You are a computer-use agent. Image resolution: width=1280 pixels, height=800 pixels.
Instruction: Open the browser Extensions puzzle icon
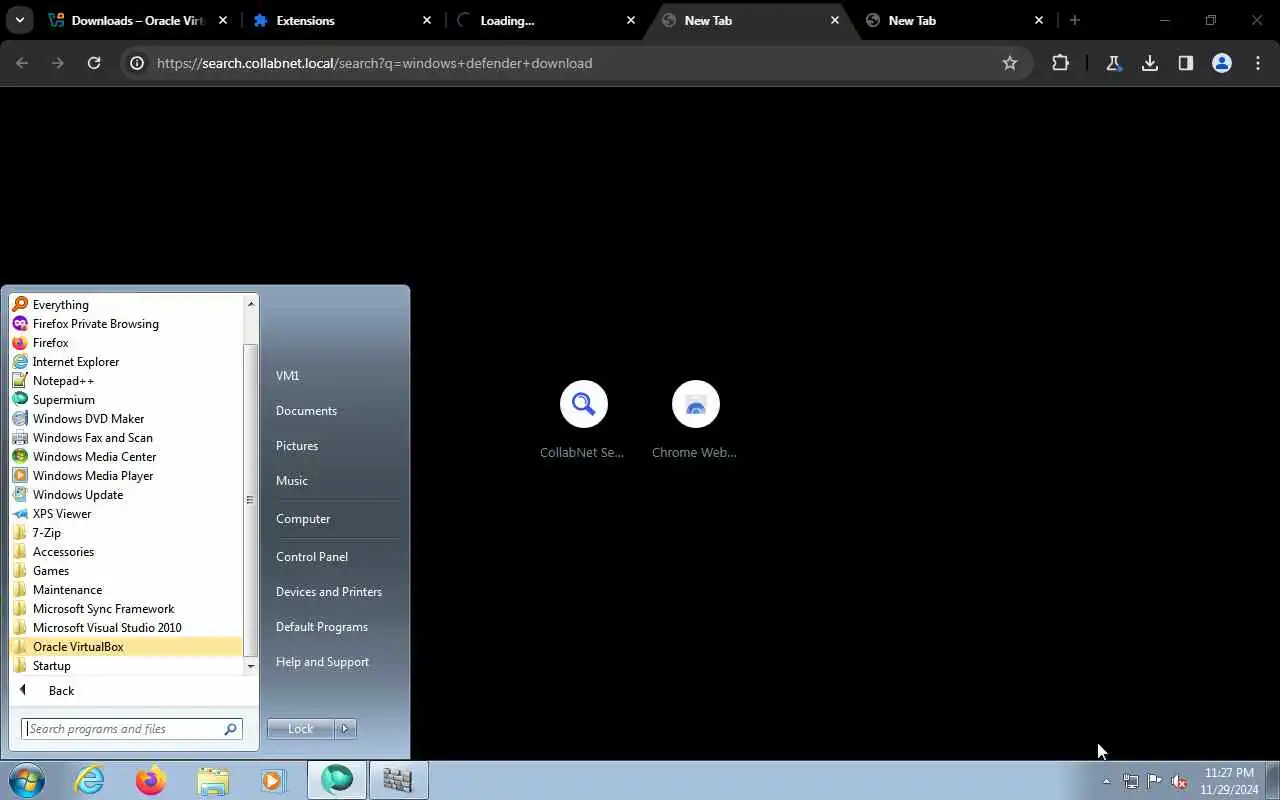click(1061, 63)
